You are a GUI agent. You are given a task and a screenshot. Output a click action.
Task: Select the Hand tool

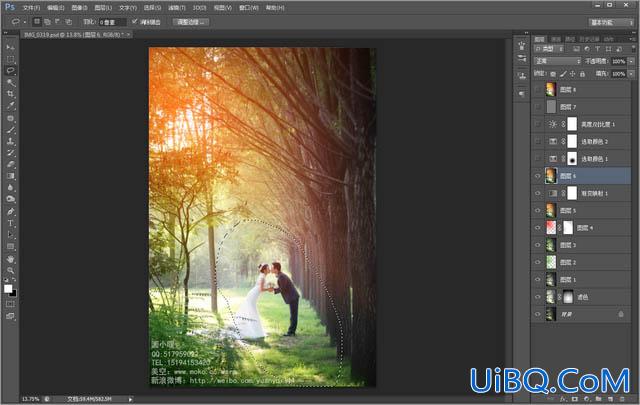click(11, 259)
